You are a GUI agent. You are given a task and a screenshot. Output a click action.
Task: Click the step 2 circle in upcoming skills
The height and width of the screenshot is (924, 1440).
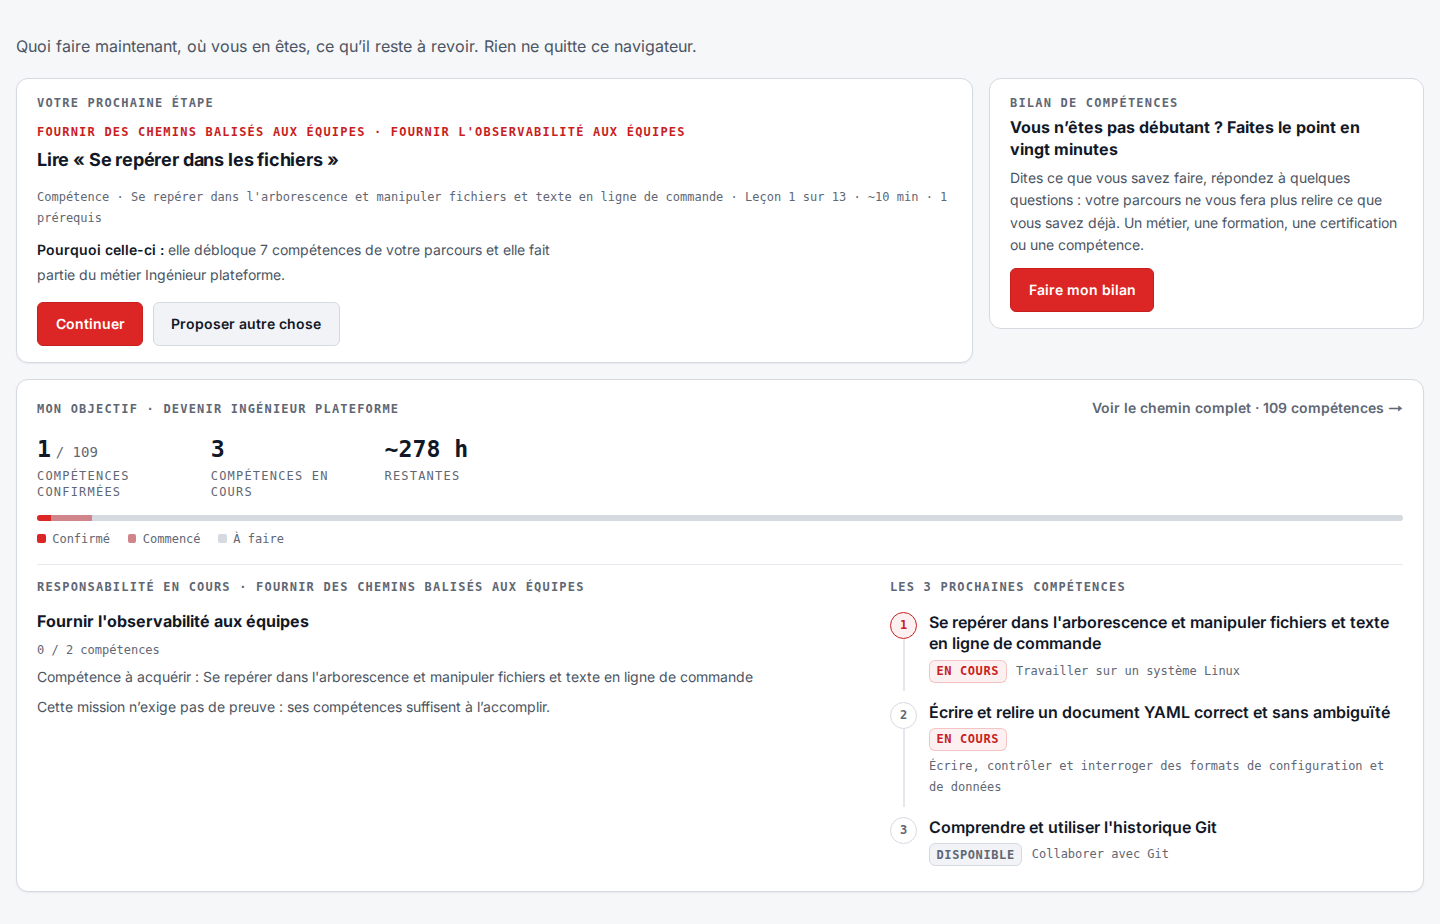pos(903,715)
